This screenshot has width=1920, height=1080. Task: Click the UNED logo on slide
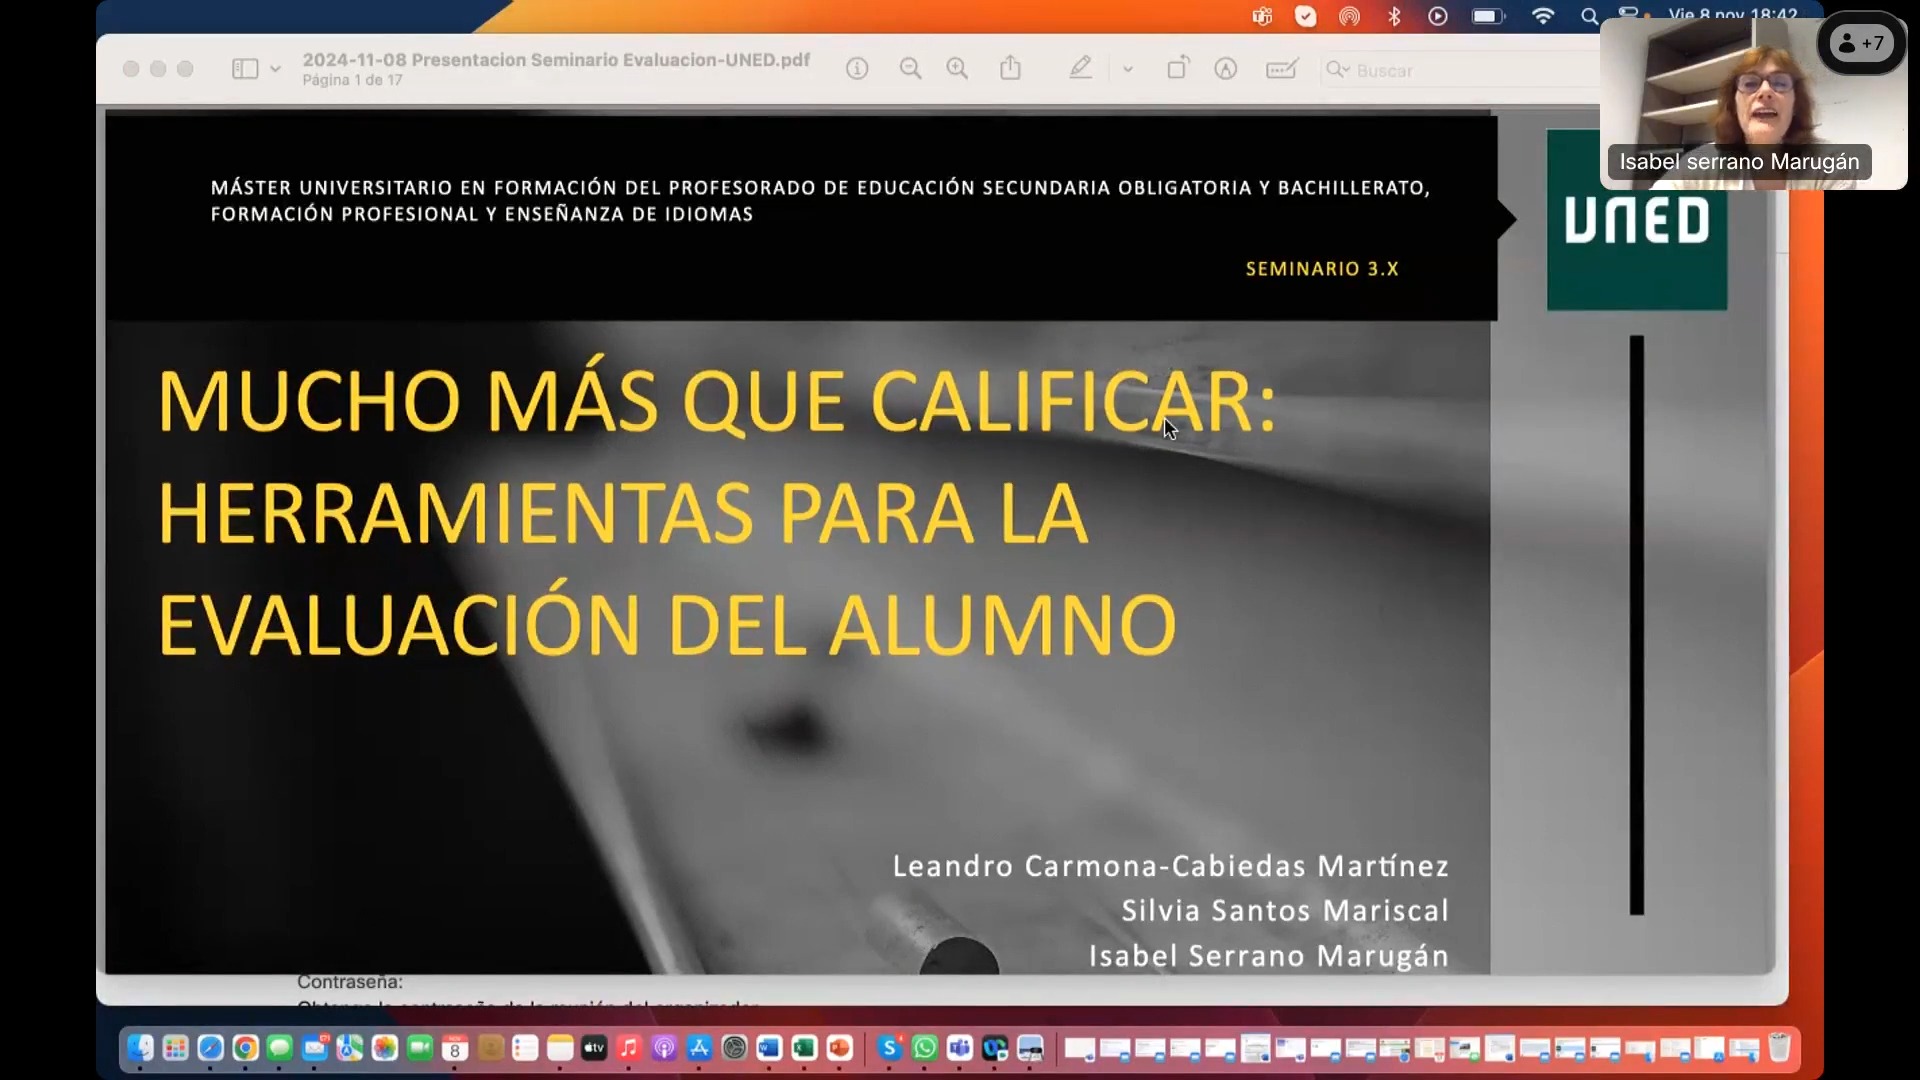(x=1637, y=220)
